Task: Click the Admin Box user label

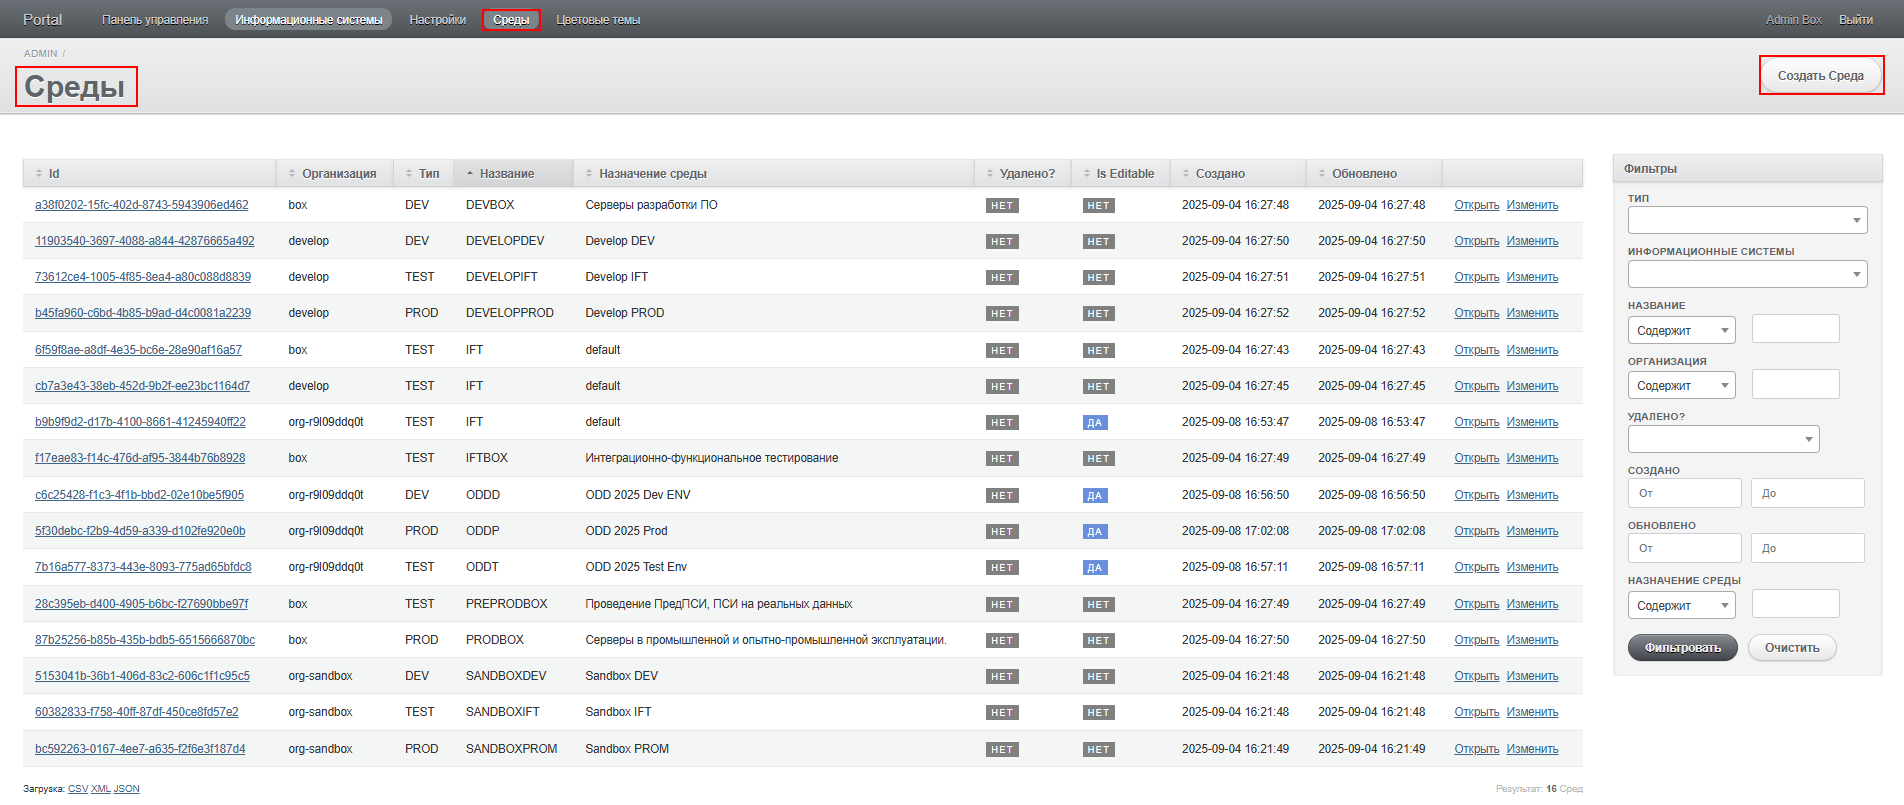Action: point(1794,19)
